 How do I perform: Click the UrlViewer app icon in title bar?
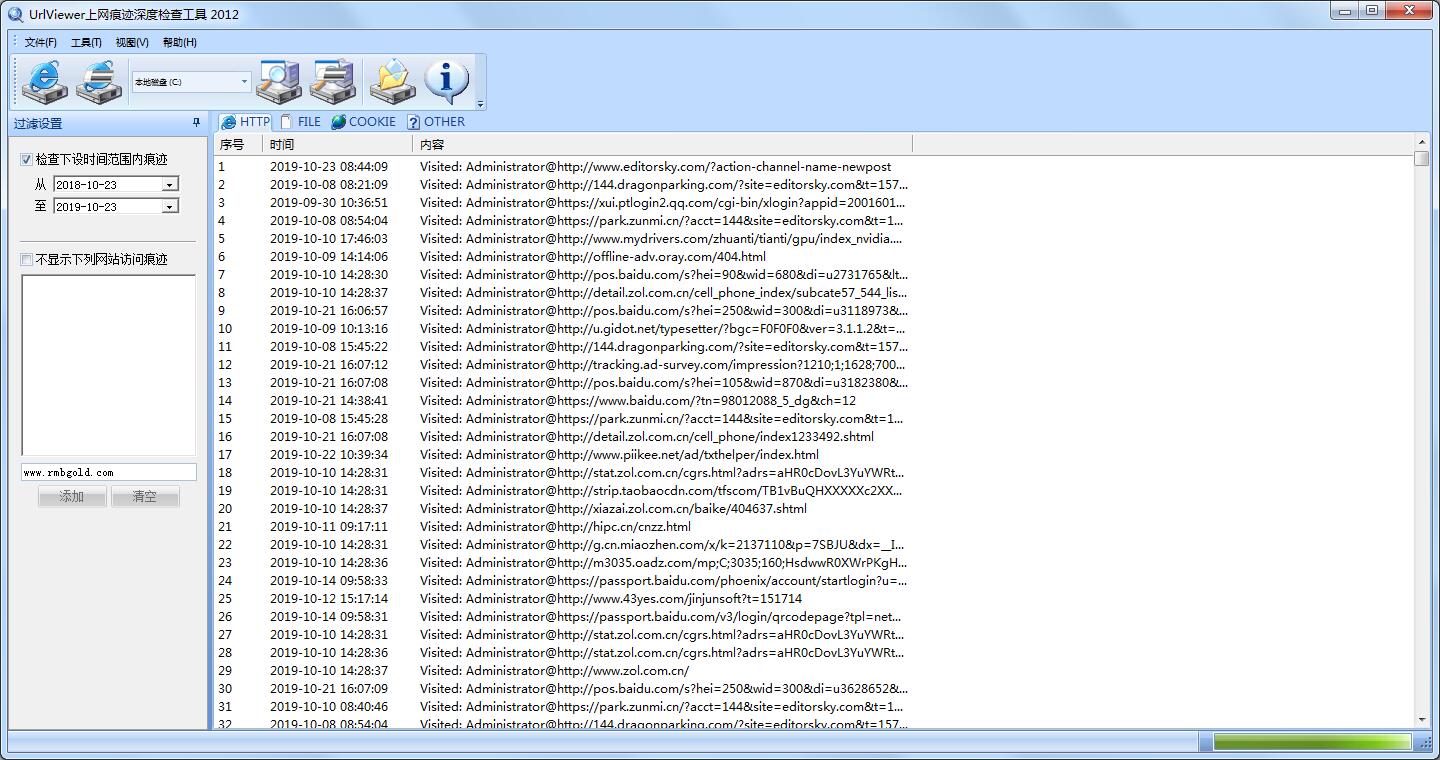[x=15, y=14]
